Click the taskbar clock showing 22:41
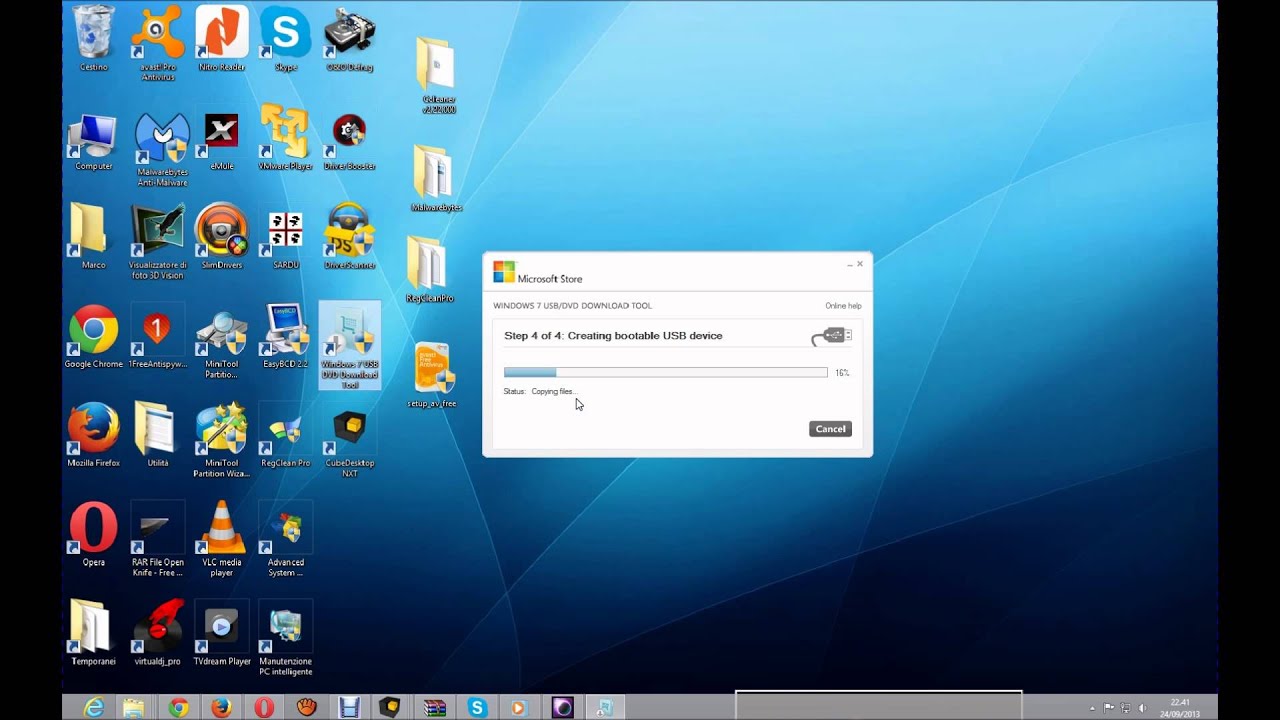The height and width of the screenshot is (720, 1280). click(1180, 708)
